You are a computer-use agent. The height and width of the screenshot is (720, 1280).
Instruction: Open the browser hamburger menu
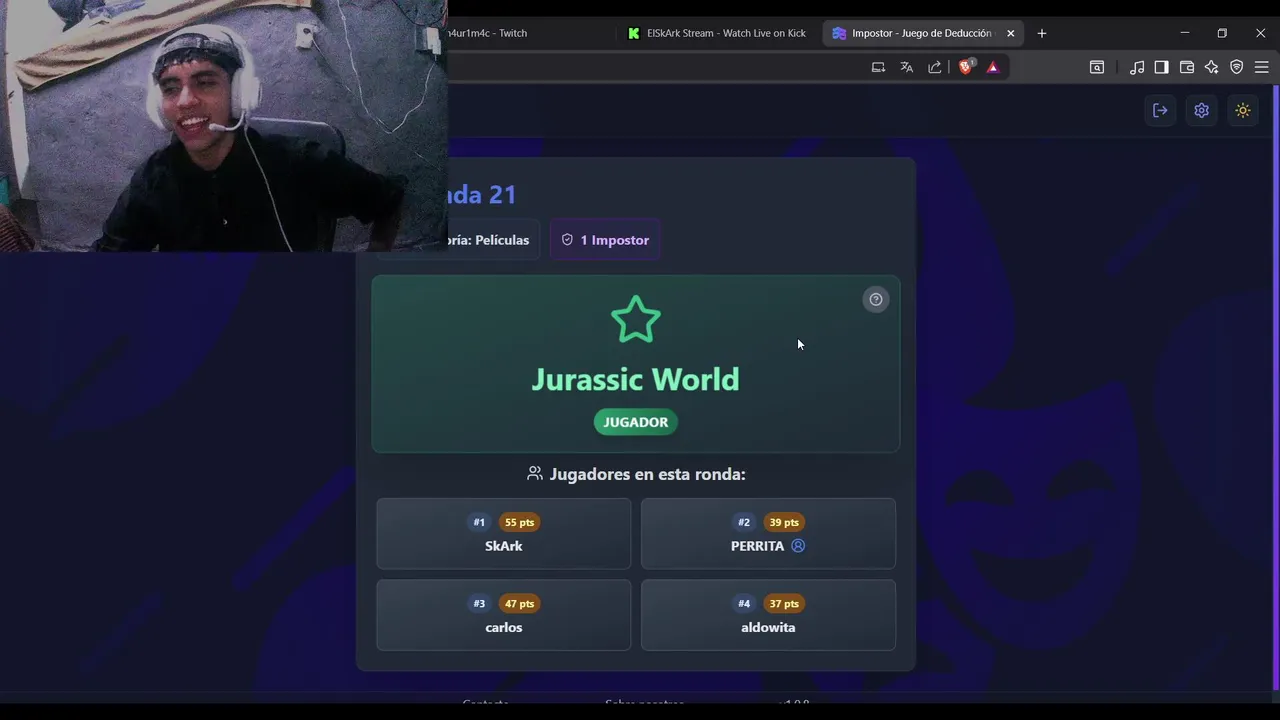click(x=1261, y=67)
